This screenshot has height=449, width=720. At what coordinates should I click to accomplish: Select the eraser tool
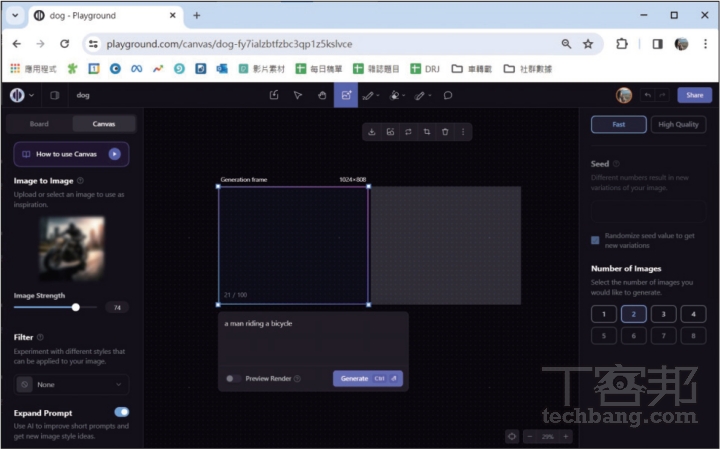click(420, 95)
